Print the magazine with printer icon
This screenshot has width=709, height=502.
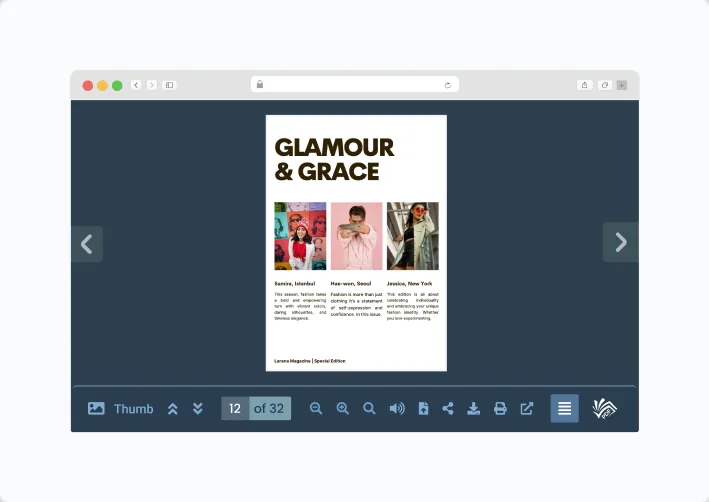coord(500,408)
